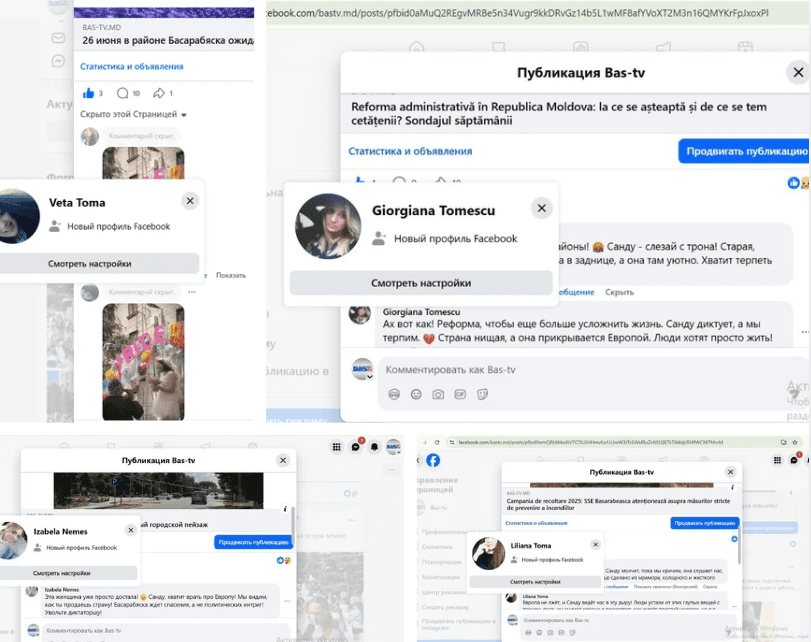Screen dimensions: 811x642
Task: Click Смотреть настройки on the Izabela Nemes card
Action: (x=68, y=573)
